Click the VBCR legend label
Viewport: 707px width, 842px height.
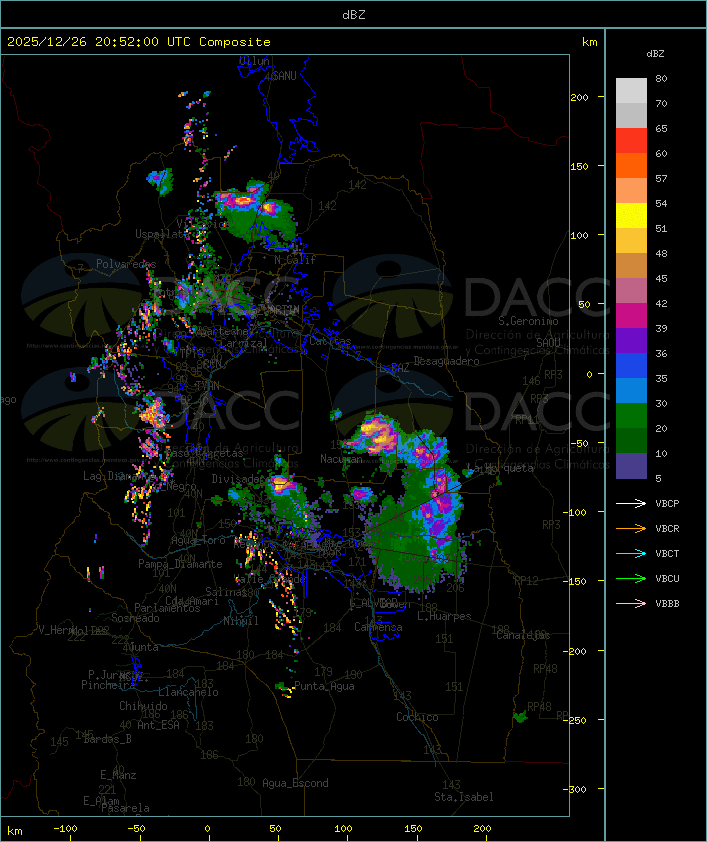click(667, 528)
